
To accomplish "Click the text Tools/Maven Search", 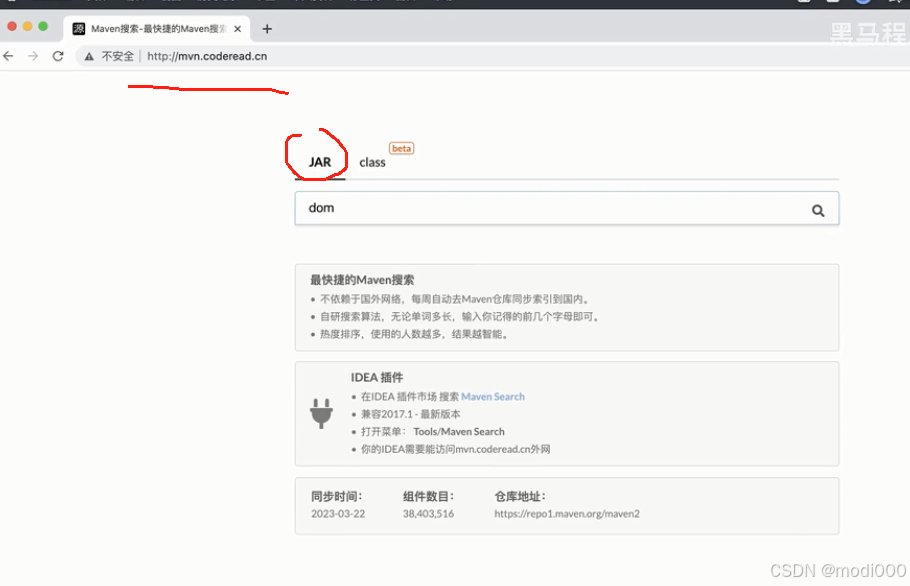I will (x=458, y=432).
